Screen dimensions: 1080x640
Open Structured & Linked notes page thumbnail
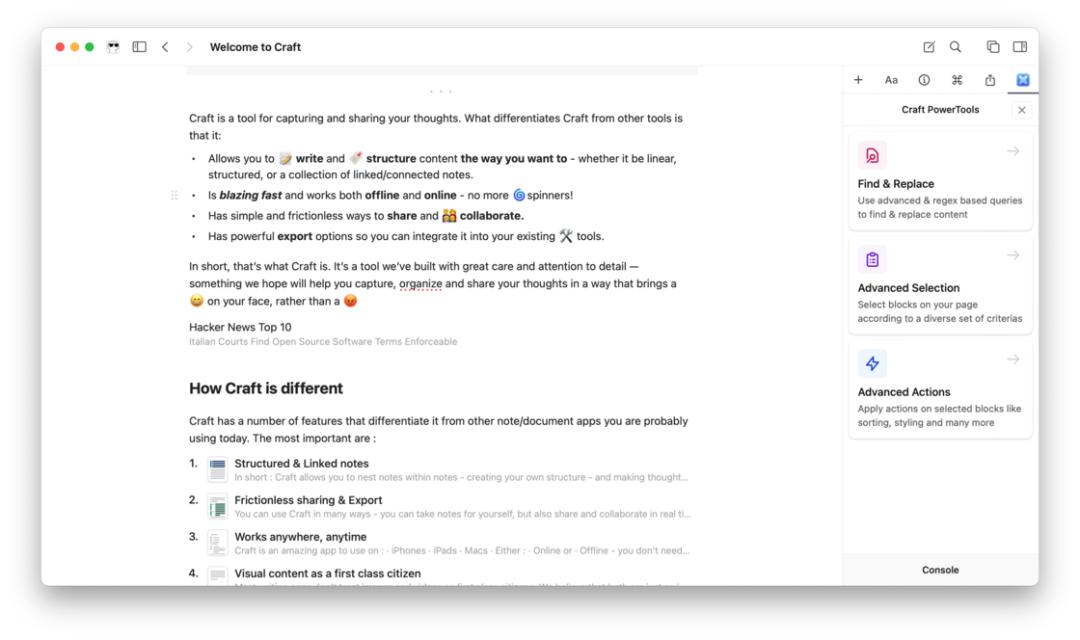pos(218,470)
